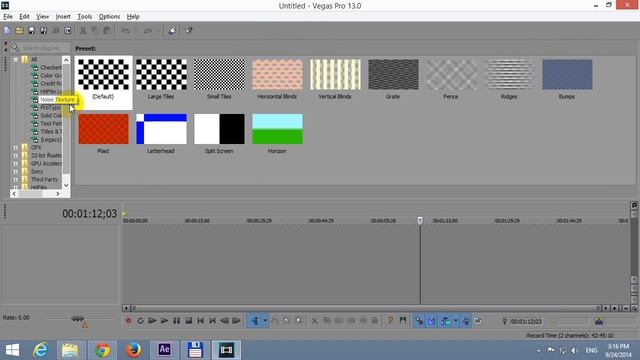Select the Large Tiles preset
The image size is (640, 360).
[x=161, y=80]
